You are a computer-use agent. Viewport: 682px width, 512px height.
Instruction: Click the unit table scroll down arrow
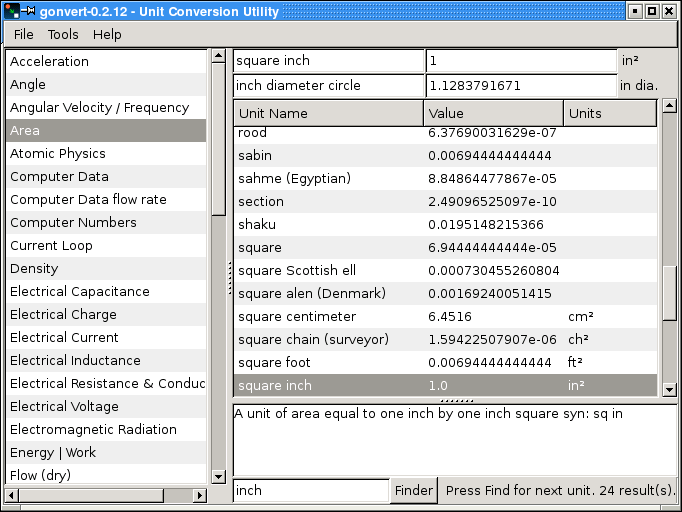(669, 390)
